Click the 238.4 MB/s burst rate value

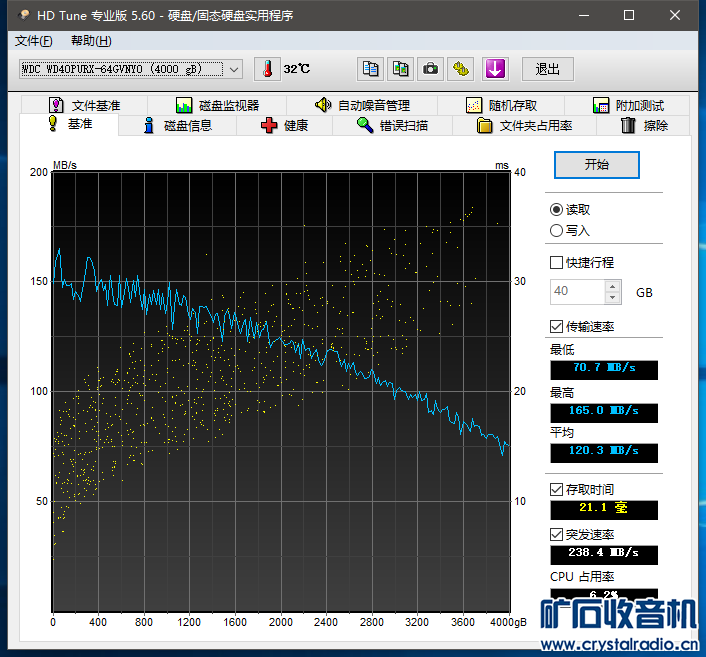tap(604, 555)
